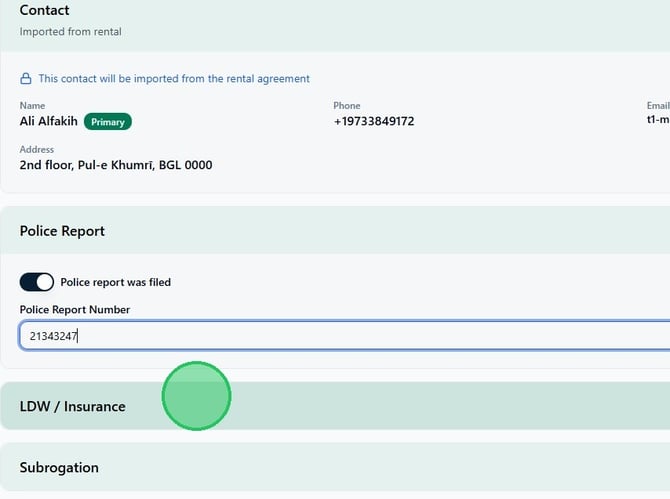Click the Primary badge next to Ali Alfakih
This screenshot has height=499, width=670.
(108, 122)
